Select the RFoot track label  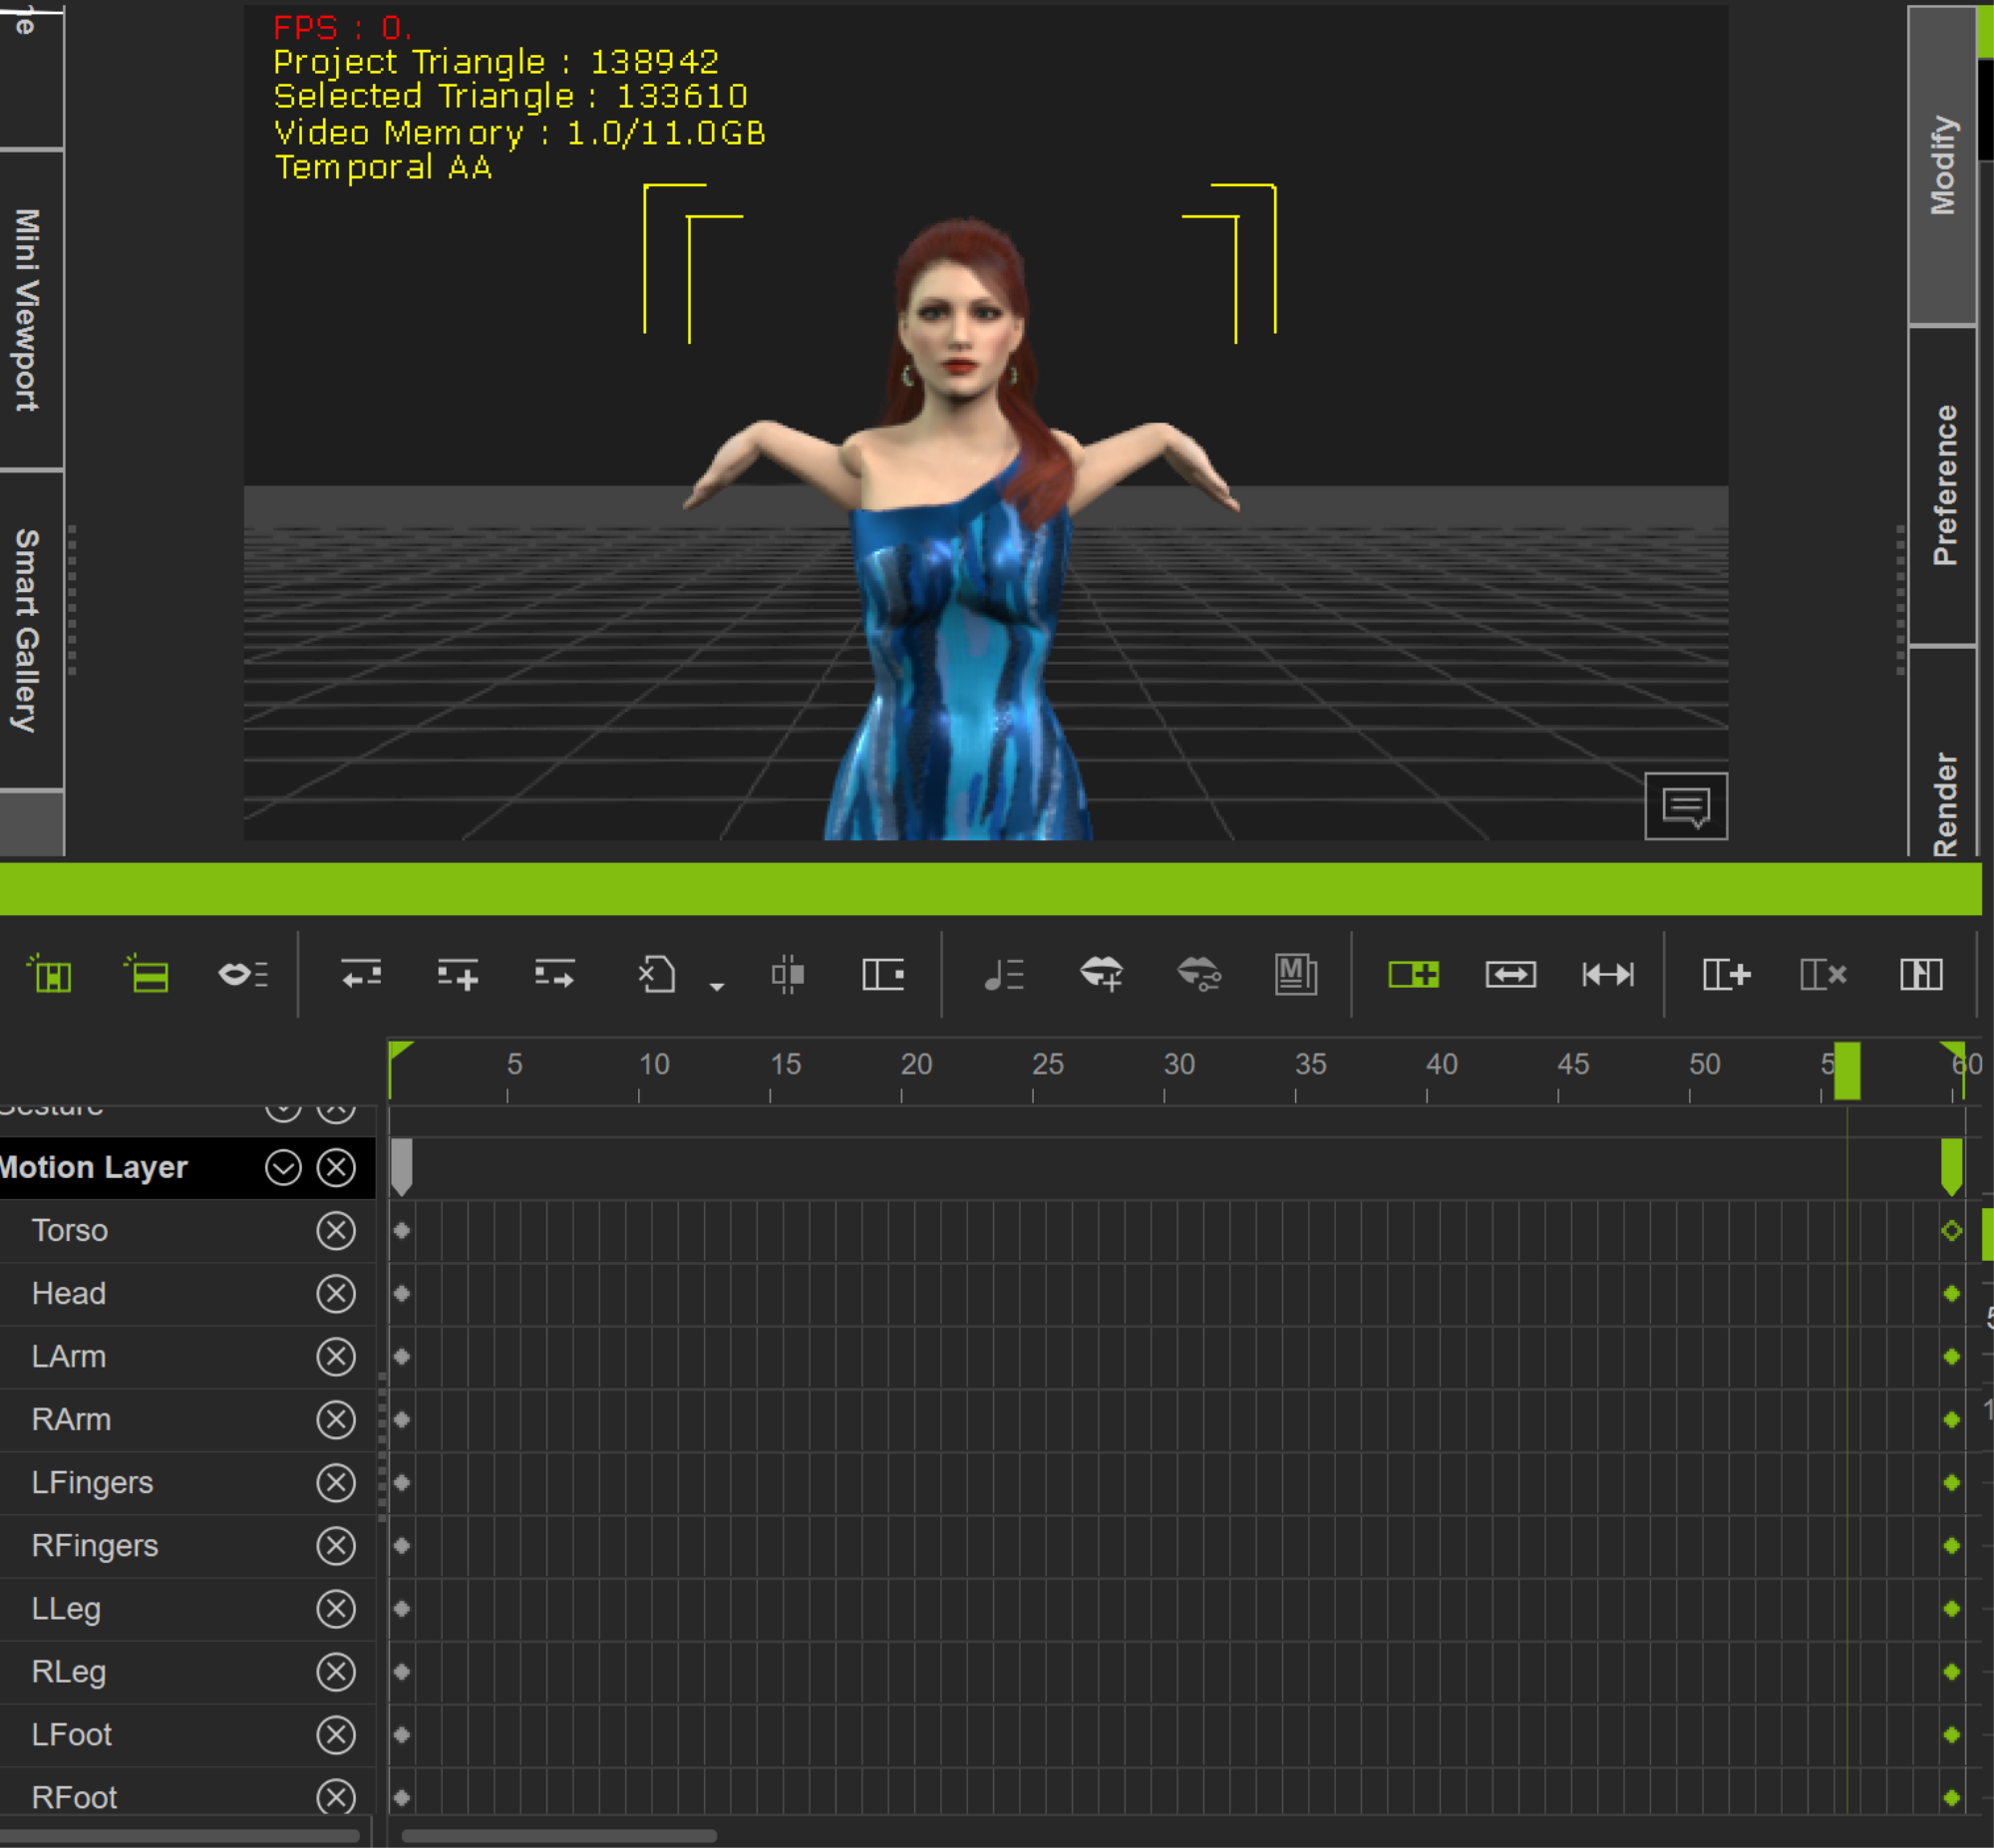[x=75, y=1797]
